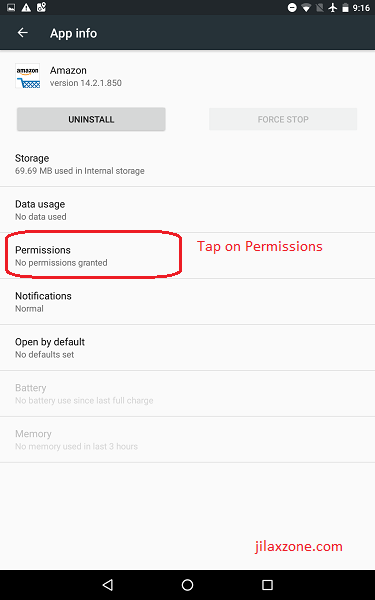Tap the Android home circle button

coord(188,584)
